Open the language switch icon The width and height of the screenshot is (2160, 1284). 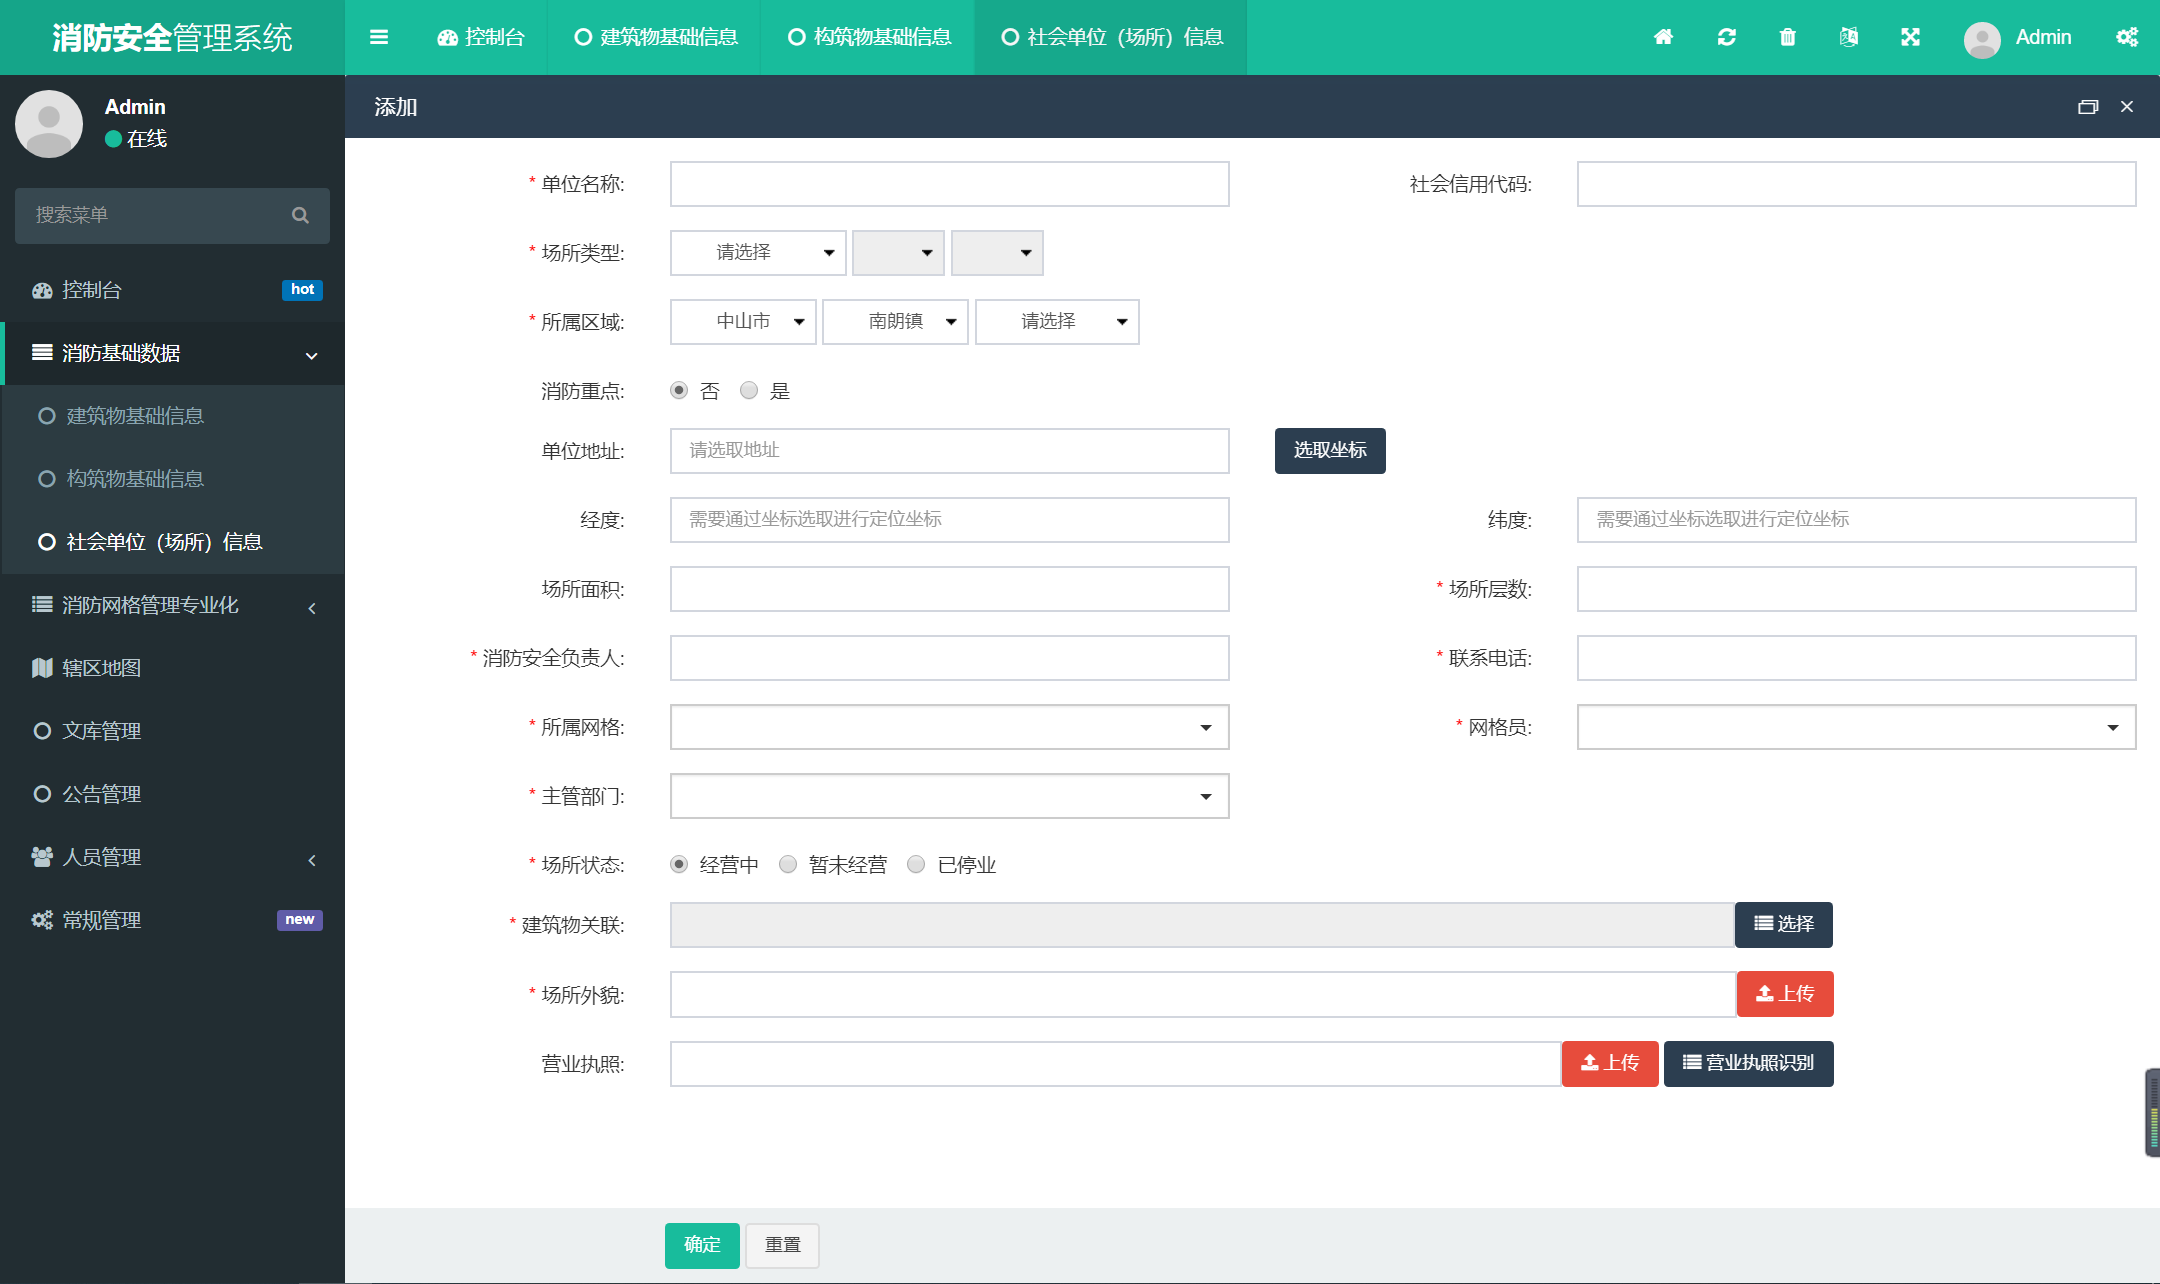pyautogui.click(x=1849, y=37)
